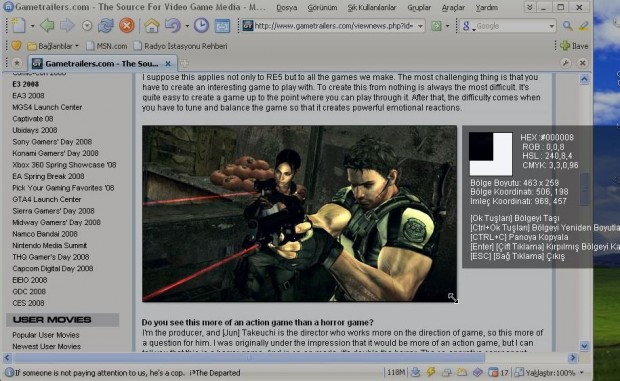Screen dimensions: 620x381
Task: Expand the Go button dropdown arrow
Action: click(447, 26)
